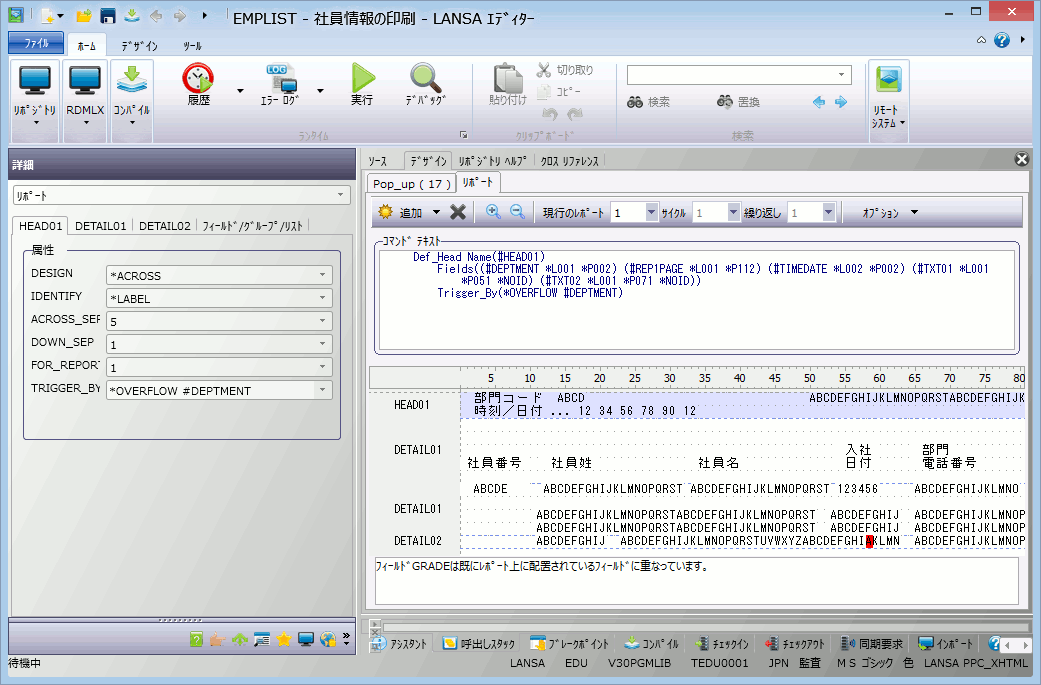The image size is (1041, 685).
Task: Zoom out on the report design
Action: coord(517,212)
